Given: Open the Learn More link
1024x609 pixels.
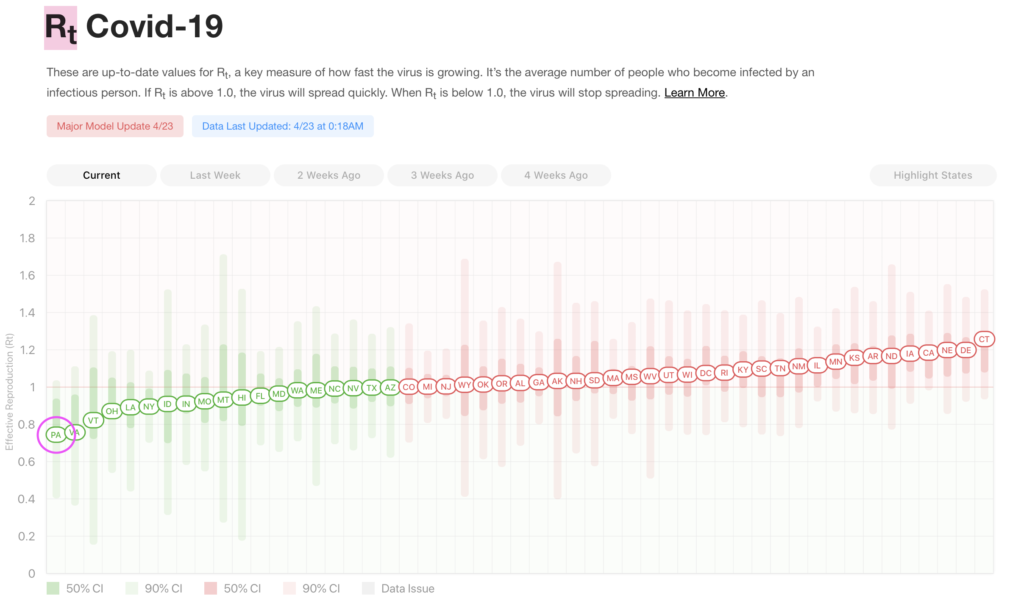Looking at the screenshot, I should pyautogui.click(x=694, y=93).
